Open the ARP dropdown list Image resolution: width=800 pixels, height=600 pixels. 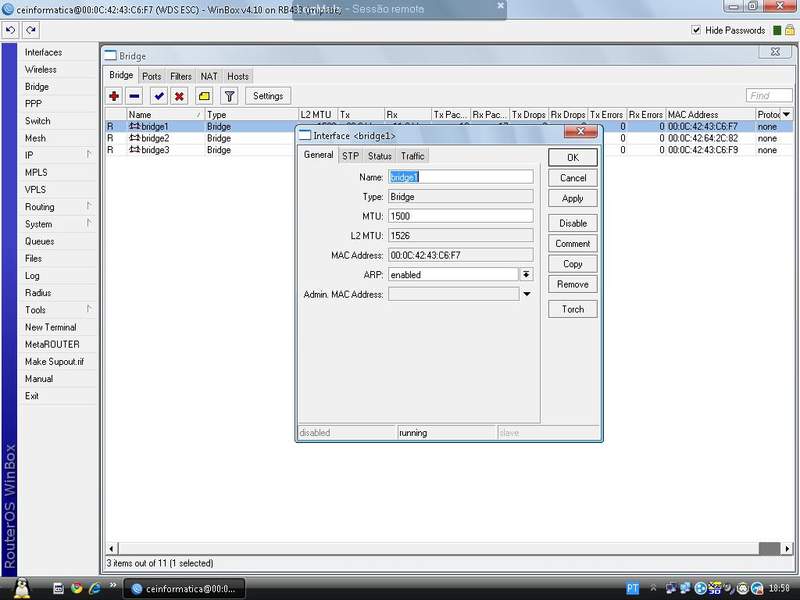point(526,274)
